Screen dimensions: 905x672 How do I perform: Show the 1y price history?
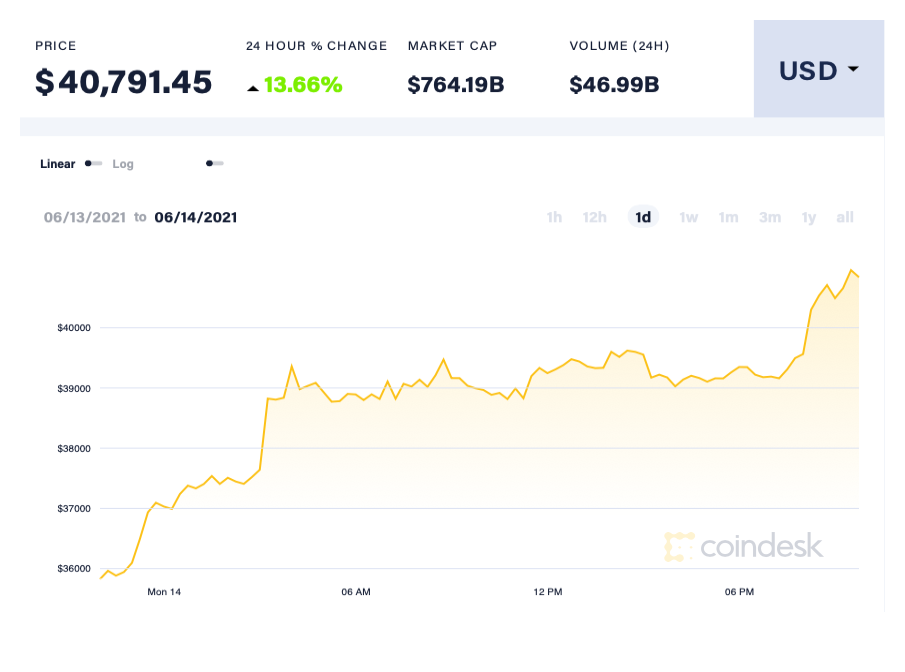(x=809, y=217)
